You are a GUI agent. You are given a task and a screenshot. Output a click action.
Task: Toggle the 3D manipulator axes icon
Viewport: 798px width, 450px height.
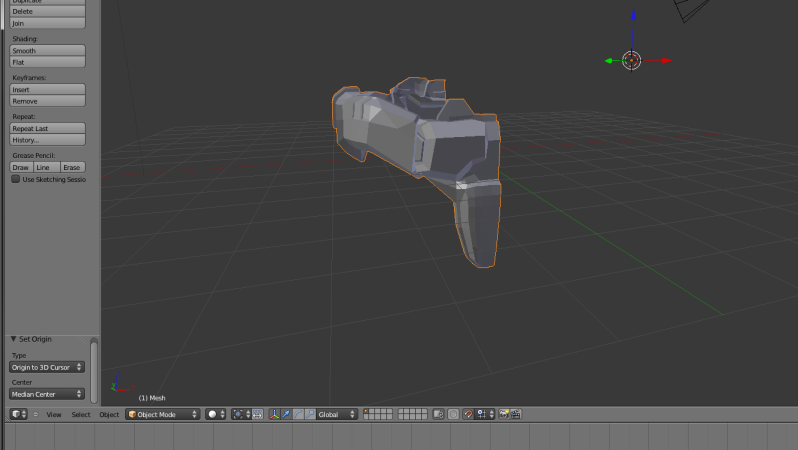tap(274, 414)
